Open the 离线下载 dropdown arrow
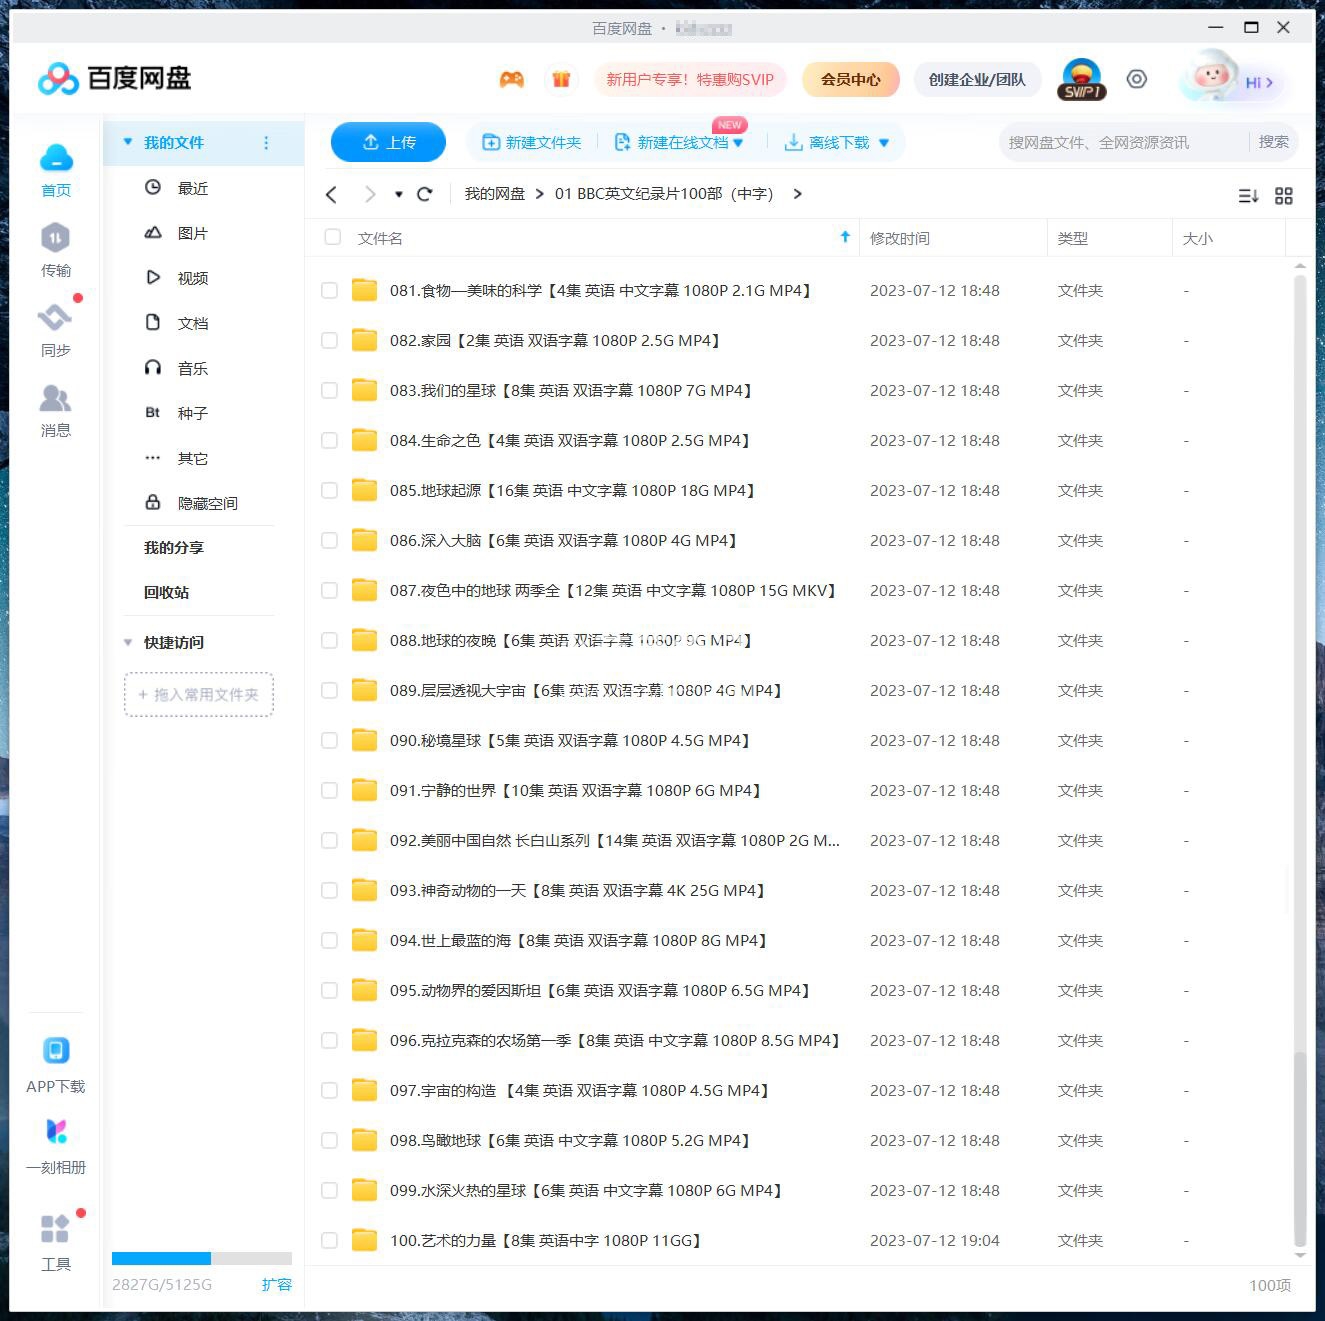Screen dimensions: 1325x1321 coord(883,142)
